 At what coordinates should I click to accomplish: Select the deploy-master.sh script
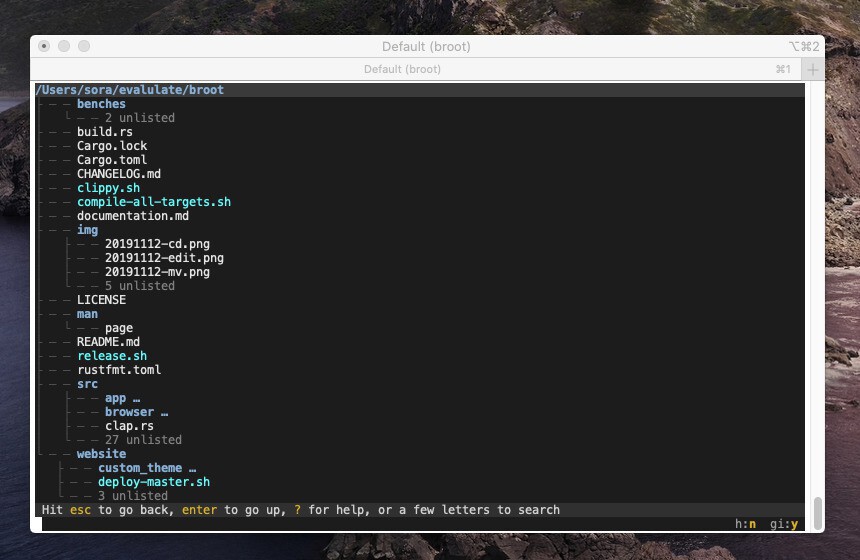point(154,482)
